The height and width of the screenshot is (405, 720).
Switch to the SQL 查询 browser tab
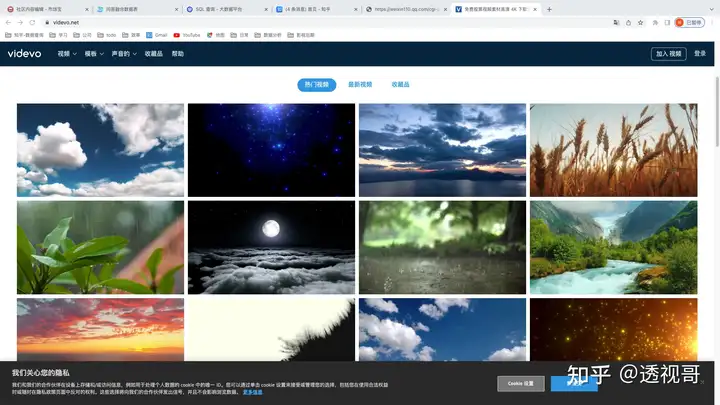[225, 9]
